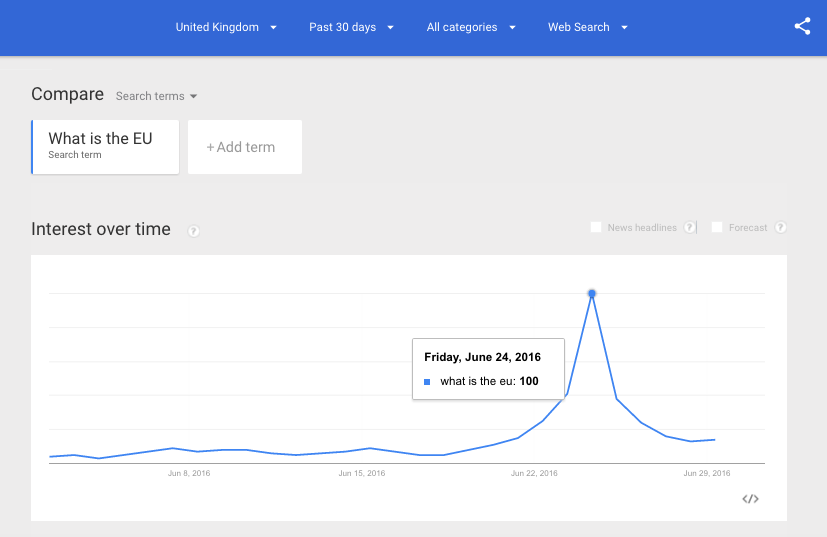Click the Add term button
The width and height of the screenshot is (827, 537).
pyautogui.click(x=244, y=147)
